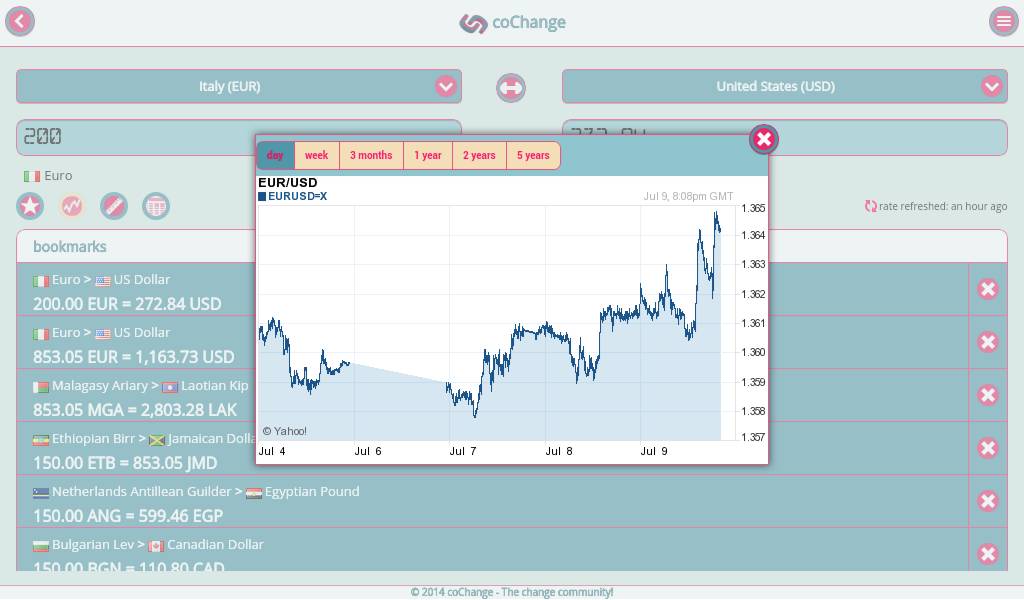Click the ruler icon

click(x=114, y=206)
